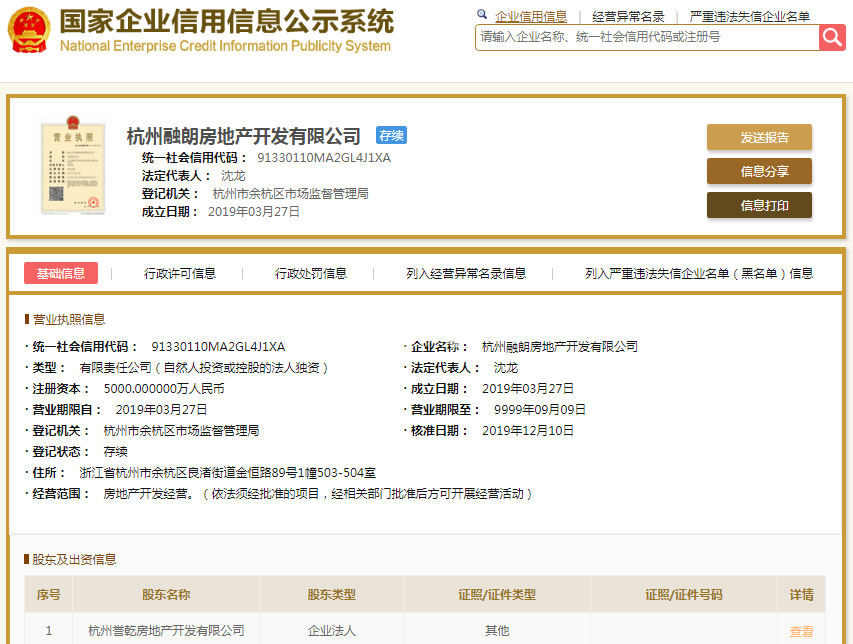
Task: Click the approval date 2019年12月10日
Action: pos(528,431)
